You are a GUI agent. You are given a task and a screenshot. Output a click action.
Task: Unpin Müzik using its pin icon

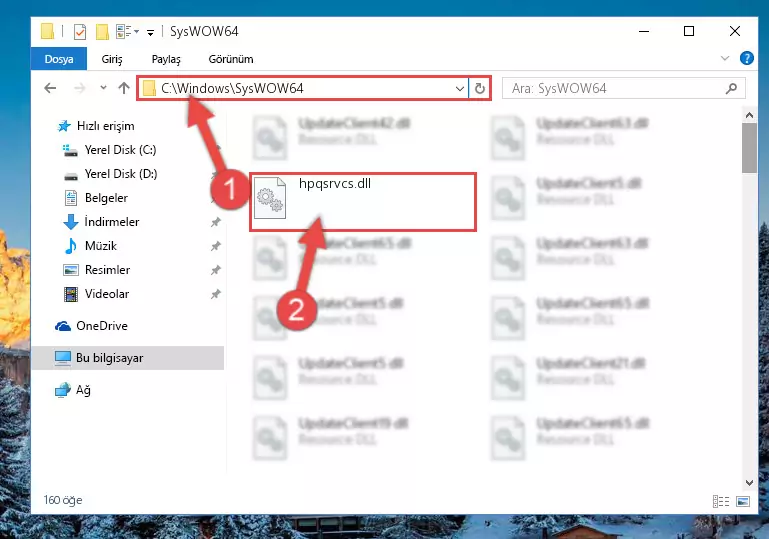(215, 246)
